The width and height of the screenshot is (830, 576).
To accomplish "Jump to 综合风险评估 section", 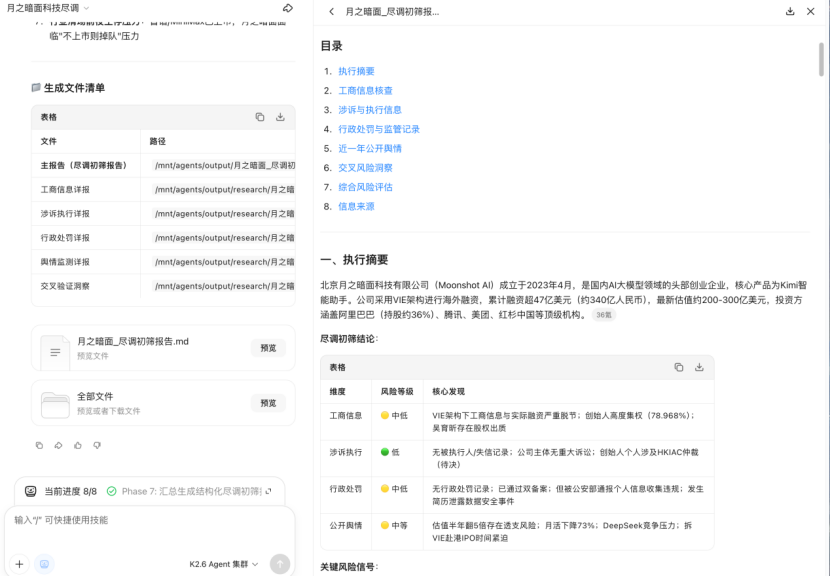I will coord(365,187).
